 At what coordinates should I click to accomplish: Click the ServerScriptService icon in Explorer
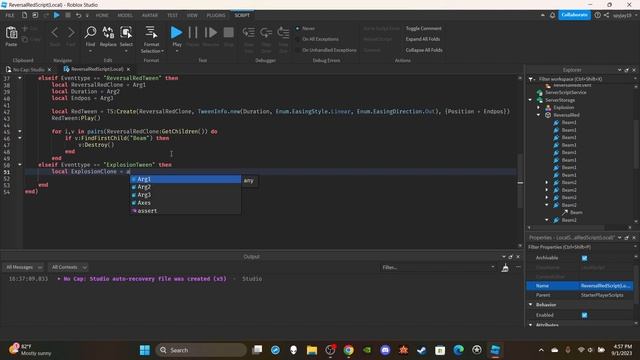pos(540,92)
